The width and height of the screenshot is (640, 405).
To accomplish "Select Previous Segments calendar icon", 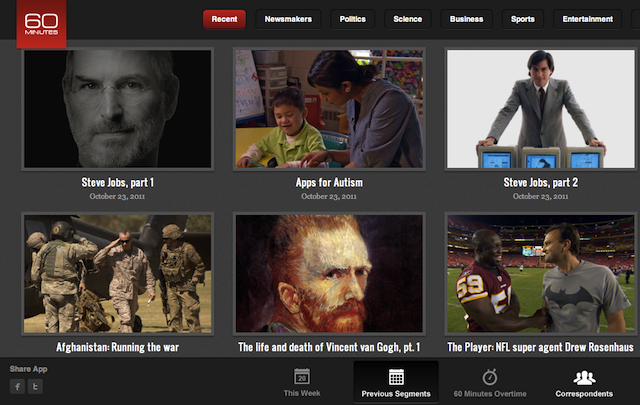I will tap(396, 377).
